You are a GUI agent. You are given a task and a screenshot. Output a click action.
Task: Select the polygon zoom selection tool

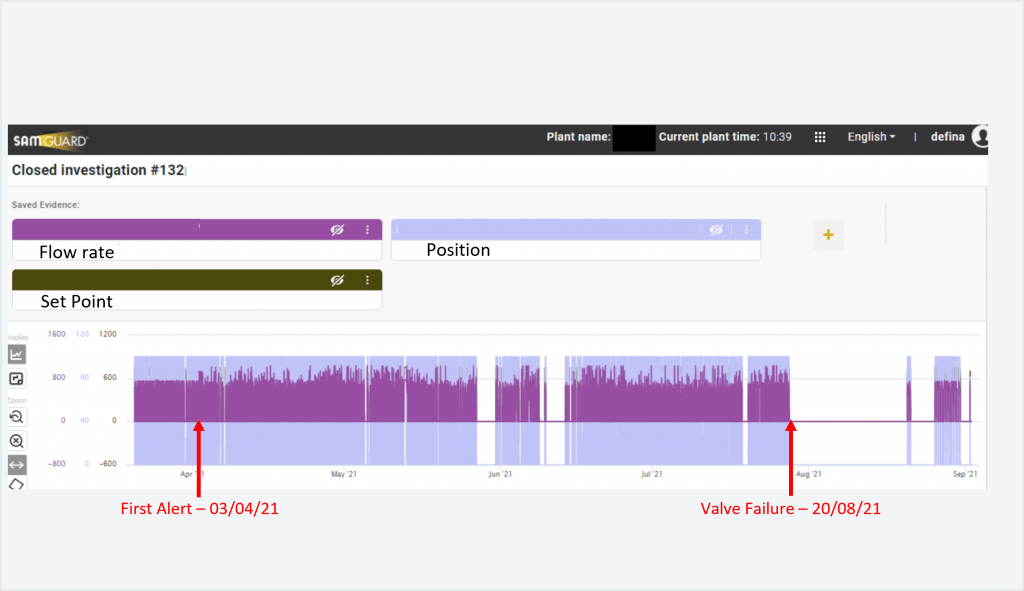pos(16,484)
